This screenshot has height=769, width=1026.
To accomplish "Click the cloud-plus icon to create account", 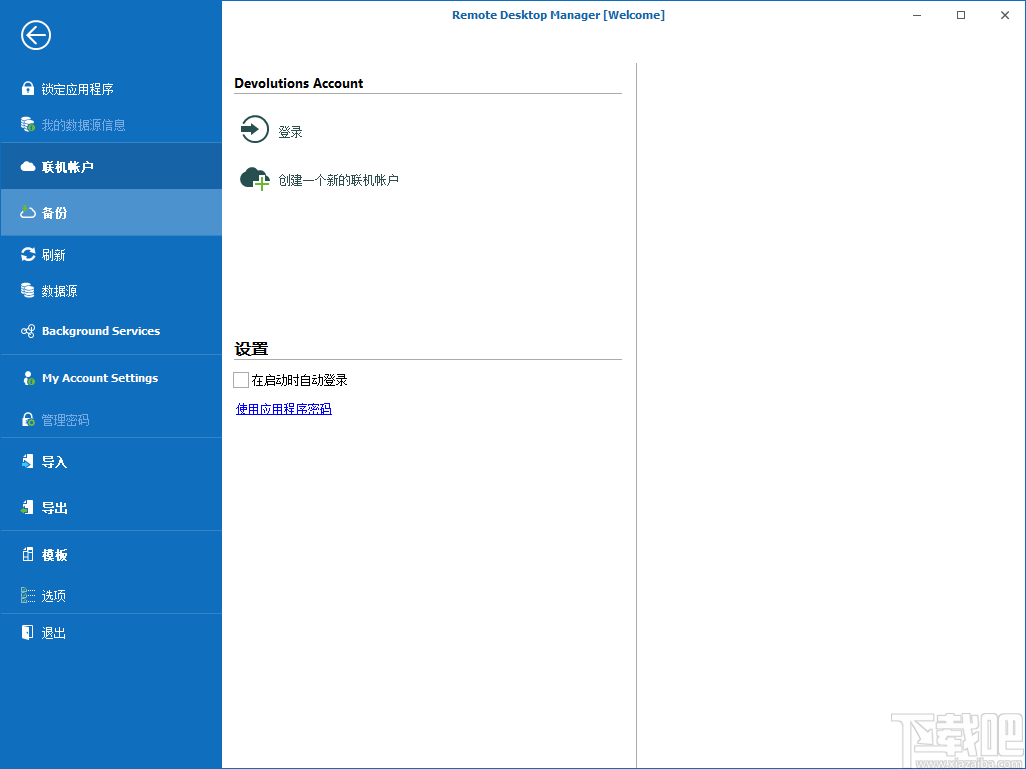I will click(x=254, y=178).
